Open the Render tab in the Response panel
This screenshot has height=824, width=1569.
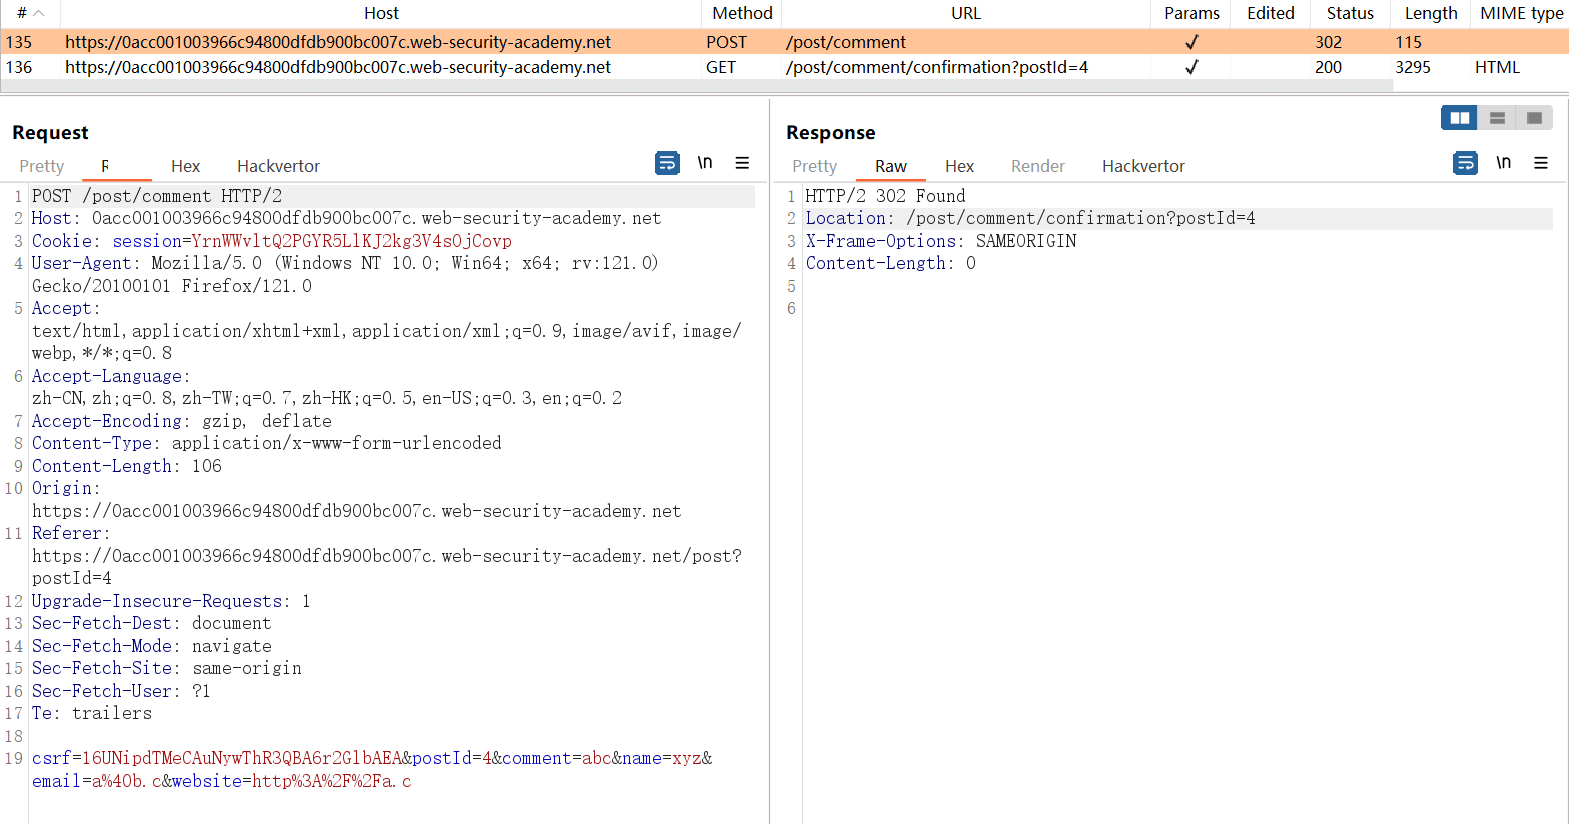pyautogui.click(x=1037, y=166)
